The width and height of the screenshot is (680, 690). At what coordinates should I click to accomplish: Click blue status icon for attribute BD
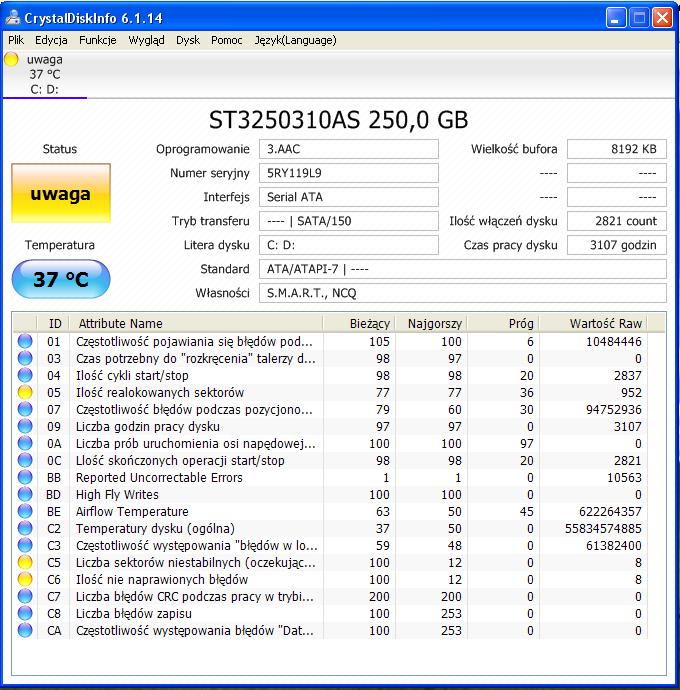[25, 494]
